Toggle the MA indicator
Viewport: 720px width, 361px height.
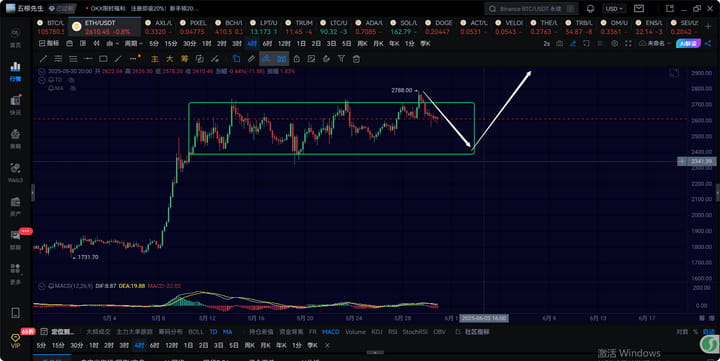pos(227,332)
